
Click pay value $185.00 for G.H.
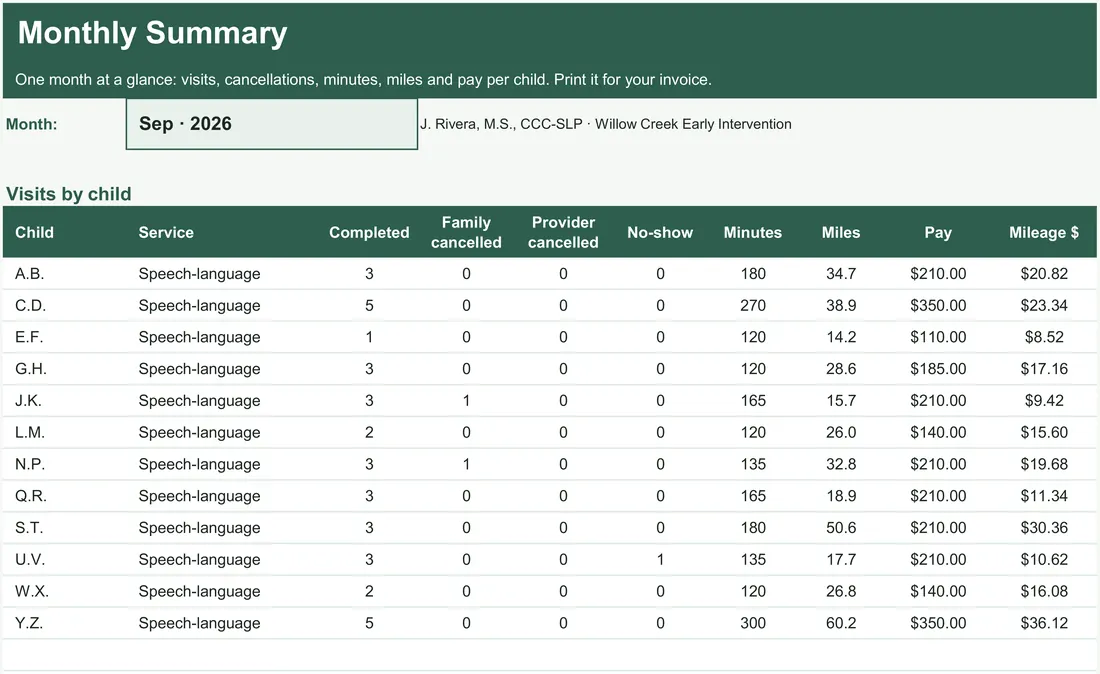tap(938, 369)
